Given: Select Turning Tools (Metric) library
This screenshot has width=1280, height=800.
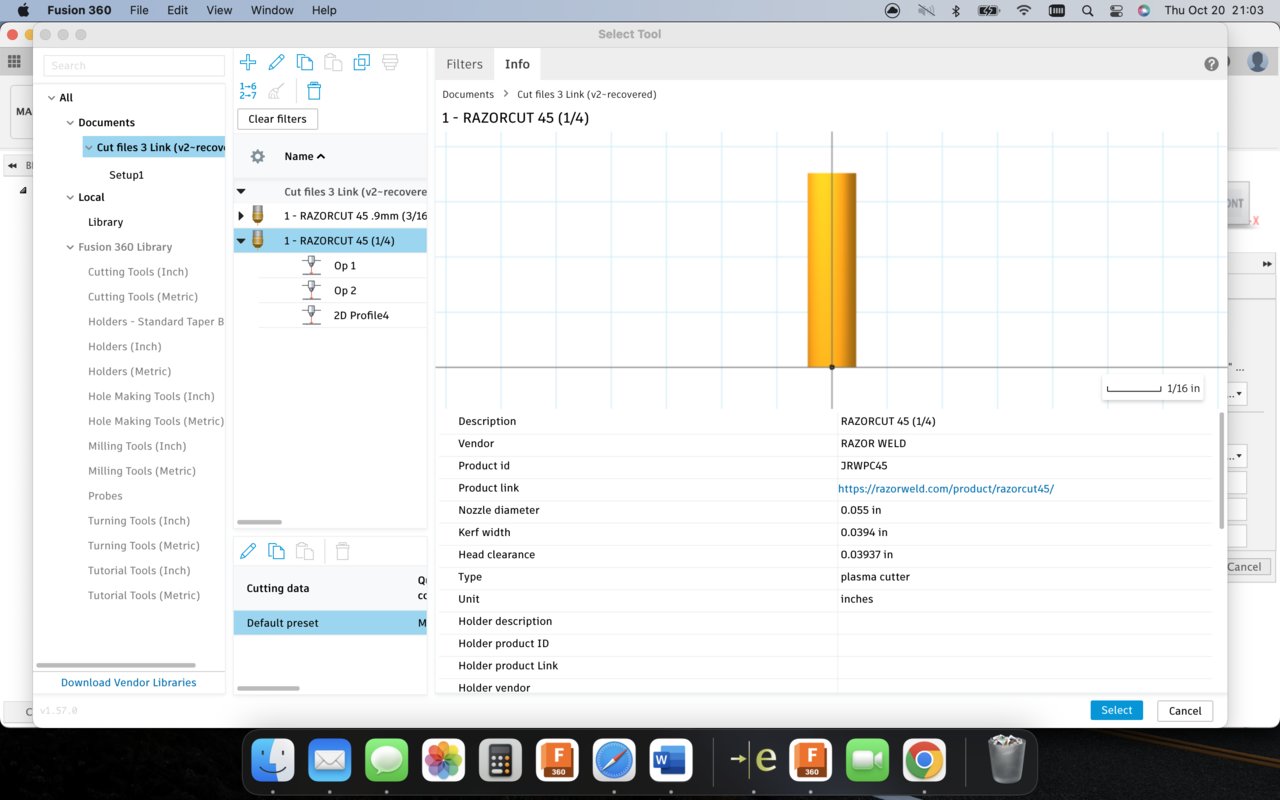Looking at the screenshot, I should click(x=144, y=546).
